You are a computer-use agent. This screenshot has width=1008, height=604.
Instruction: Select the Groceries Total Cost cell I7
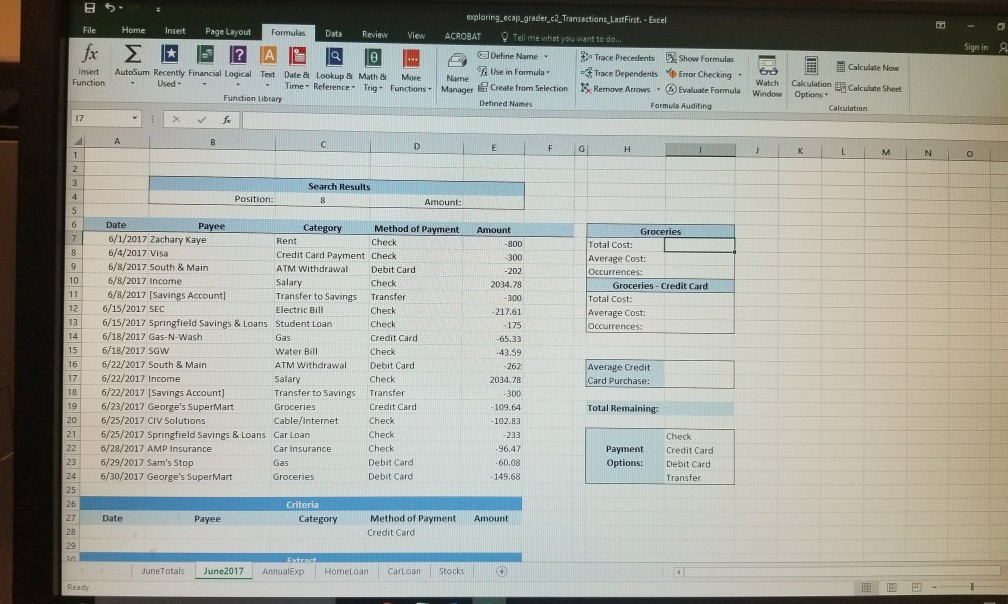699,245
